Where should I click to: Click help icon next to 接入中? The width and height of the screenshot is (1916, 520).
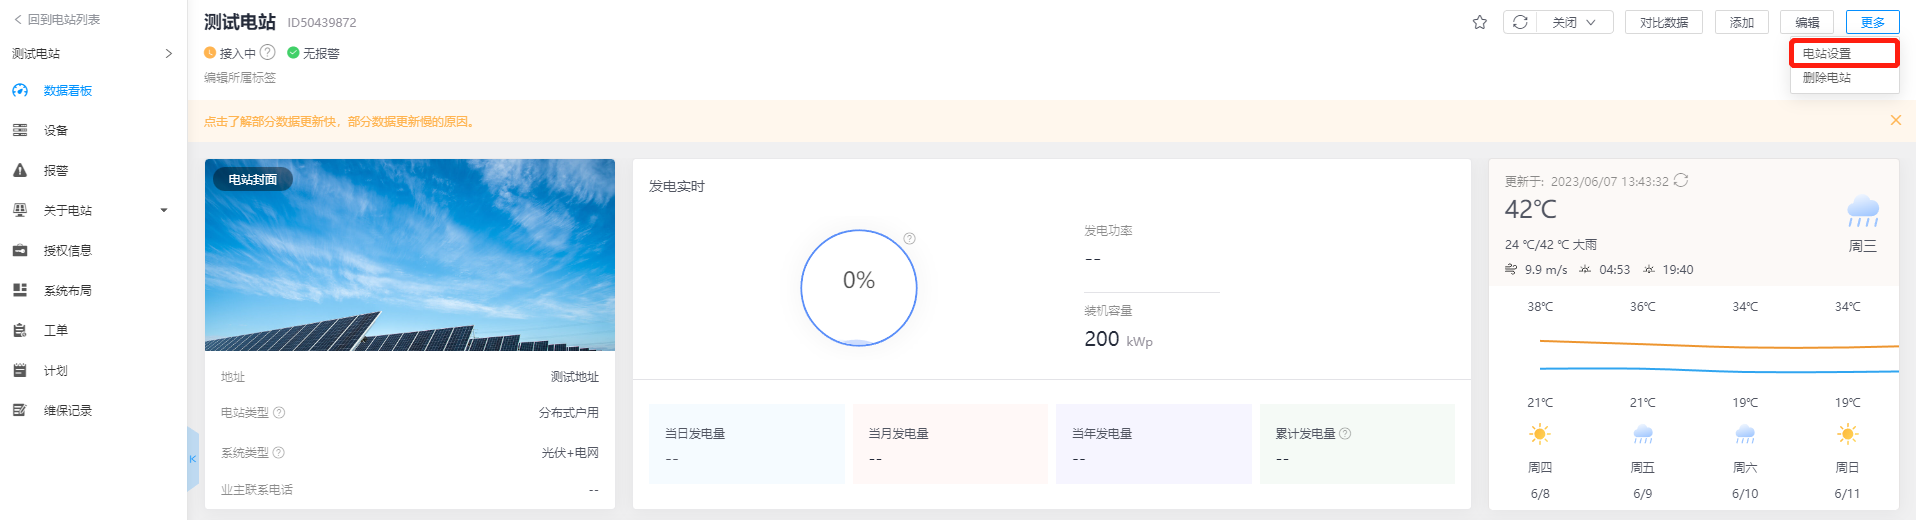pos(267,53)
